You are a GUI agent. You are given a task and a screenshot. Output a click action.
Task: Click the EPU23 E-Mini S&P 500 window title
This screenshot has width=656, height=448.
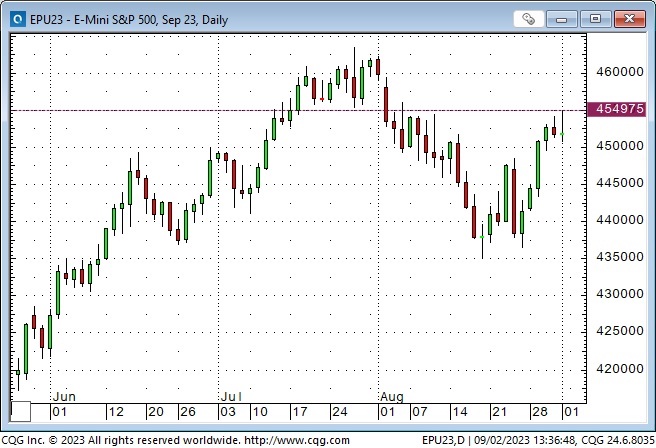point(129,20)
